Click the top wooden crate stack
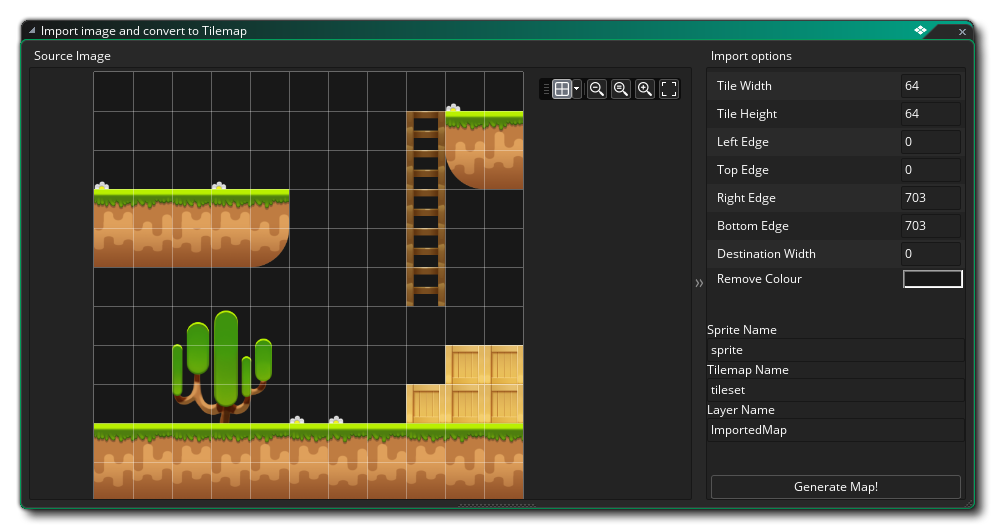Viewport: 995px width, 529px height. (x=484, y=365)
